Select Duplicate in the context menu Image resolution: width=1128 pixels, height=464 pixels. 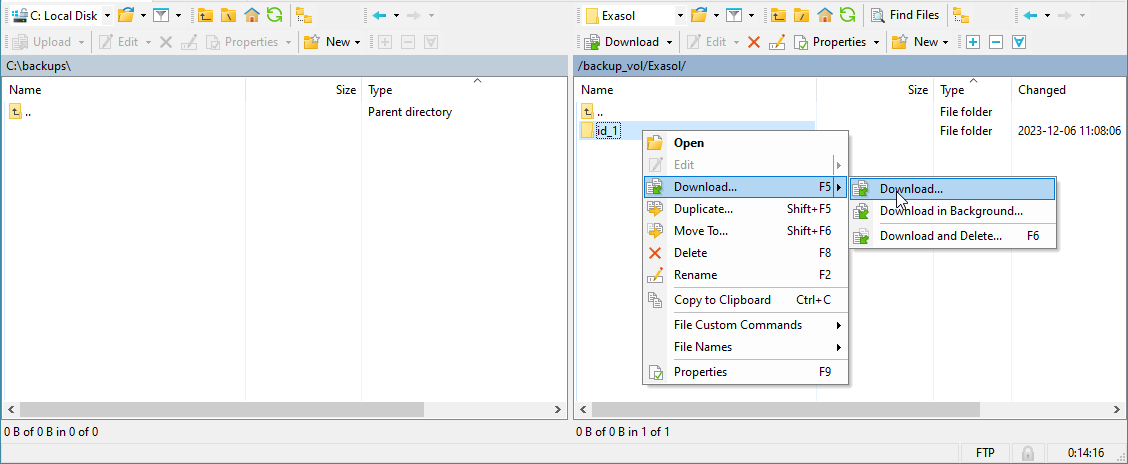coord(703,209)
